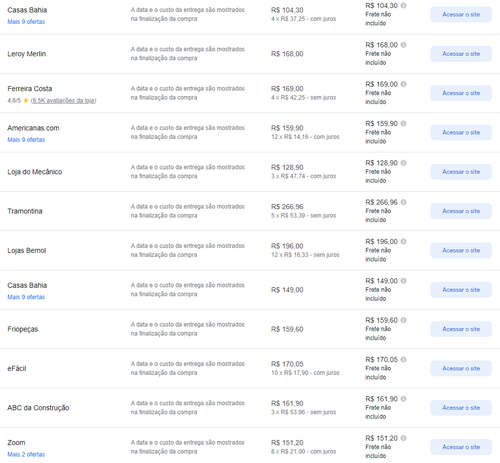Select the Tramontina store name
The width and height of the screenshot is (500, 463).
(x=25, y=211)
